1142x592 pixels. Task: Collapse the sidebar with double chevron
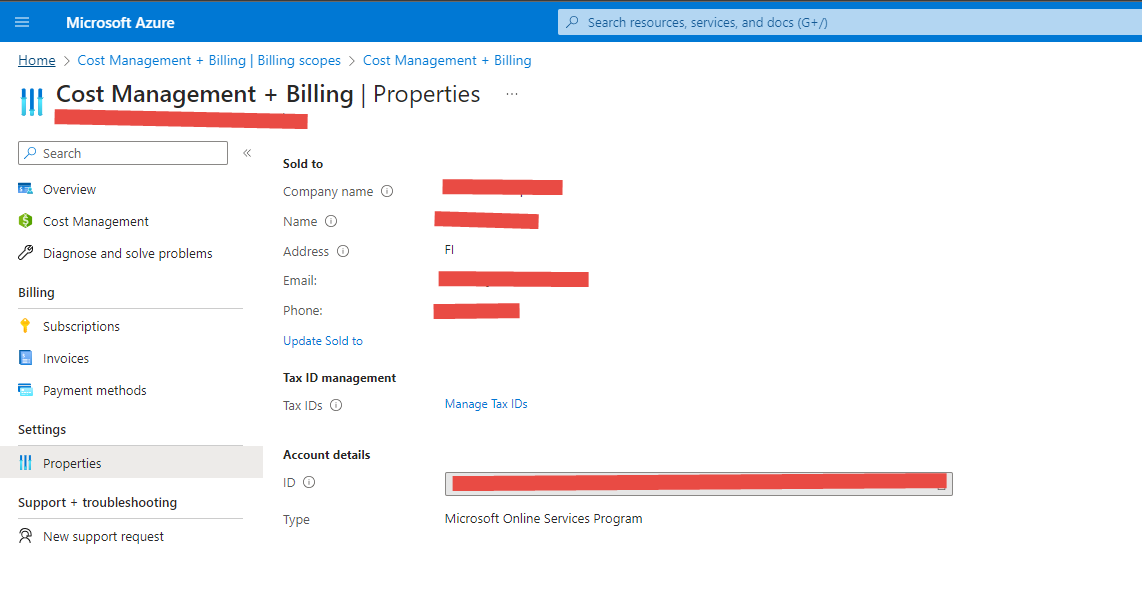[x=247, y=153]
